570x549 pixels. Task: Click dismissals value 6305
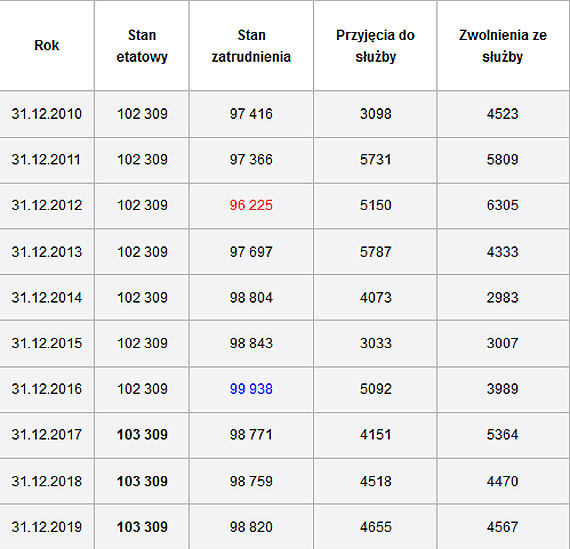pyautogui.click(x=502, y=205)
